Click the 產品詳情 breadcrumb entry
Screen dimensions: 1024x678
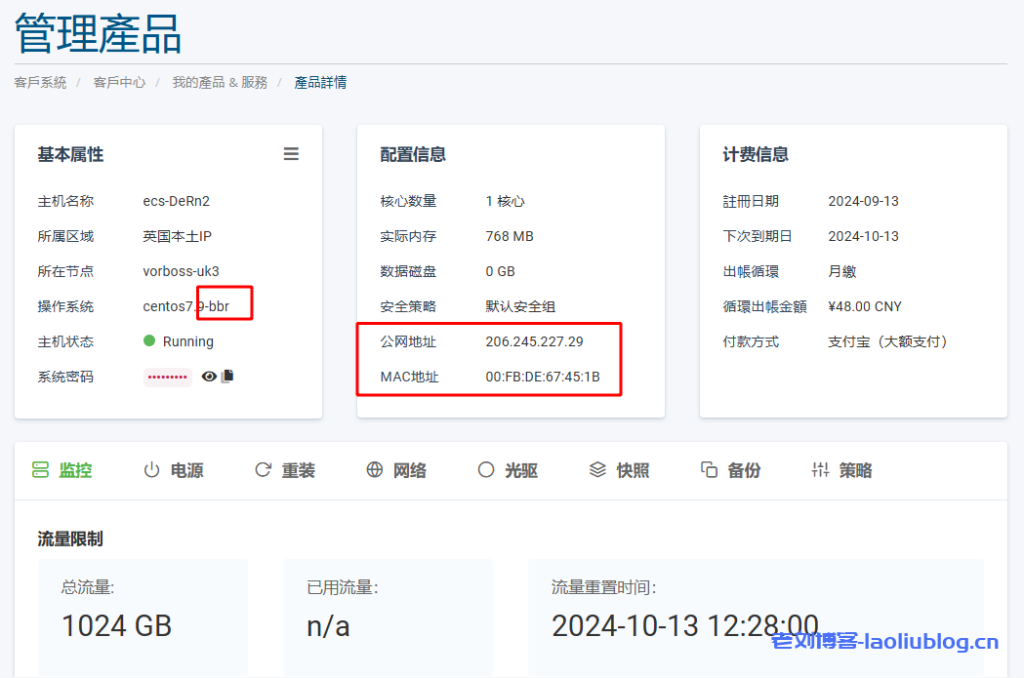click(x=320, y=83)
